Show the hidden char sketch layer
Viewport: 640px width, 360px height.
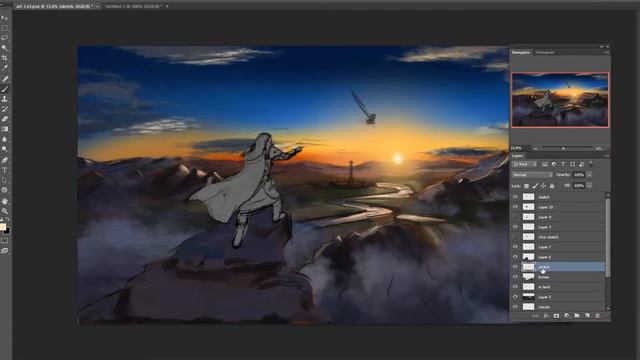click(515, 237)
